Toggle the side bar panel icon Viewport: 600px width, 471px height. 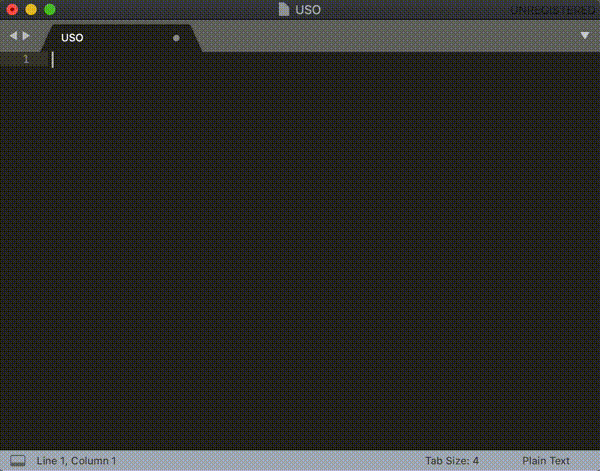tap(18, 460)
